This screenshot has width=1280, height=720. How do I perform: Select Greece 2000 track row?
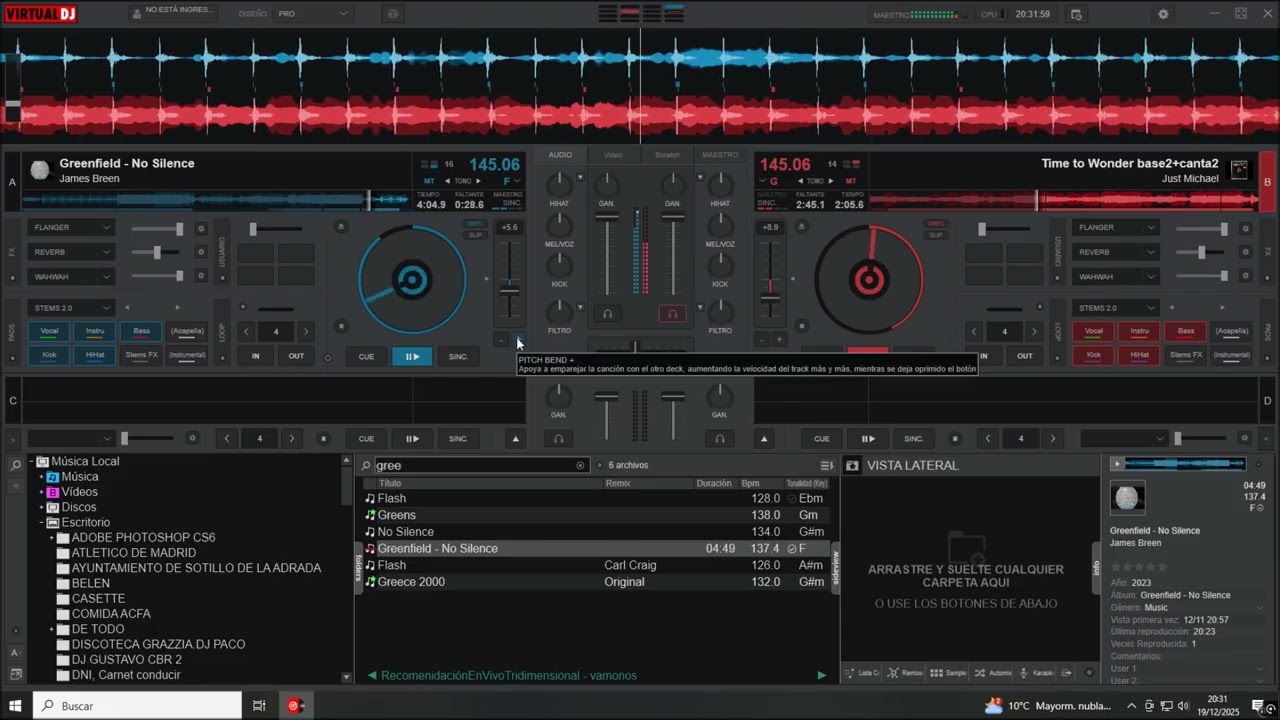point(597,582)
